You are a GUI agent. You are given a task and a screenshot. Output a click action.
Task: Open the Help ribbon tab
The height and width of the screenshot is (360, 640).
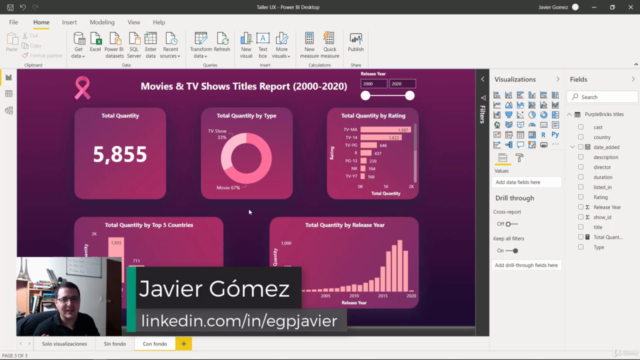pyautogui.click(x=159, y=22)
